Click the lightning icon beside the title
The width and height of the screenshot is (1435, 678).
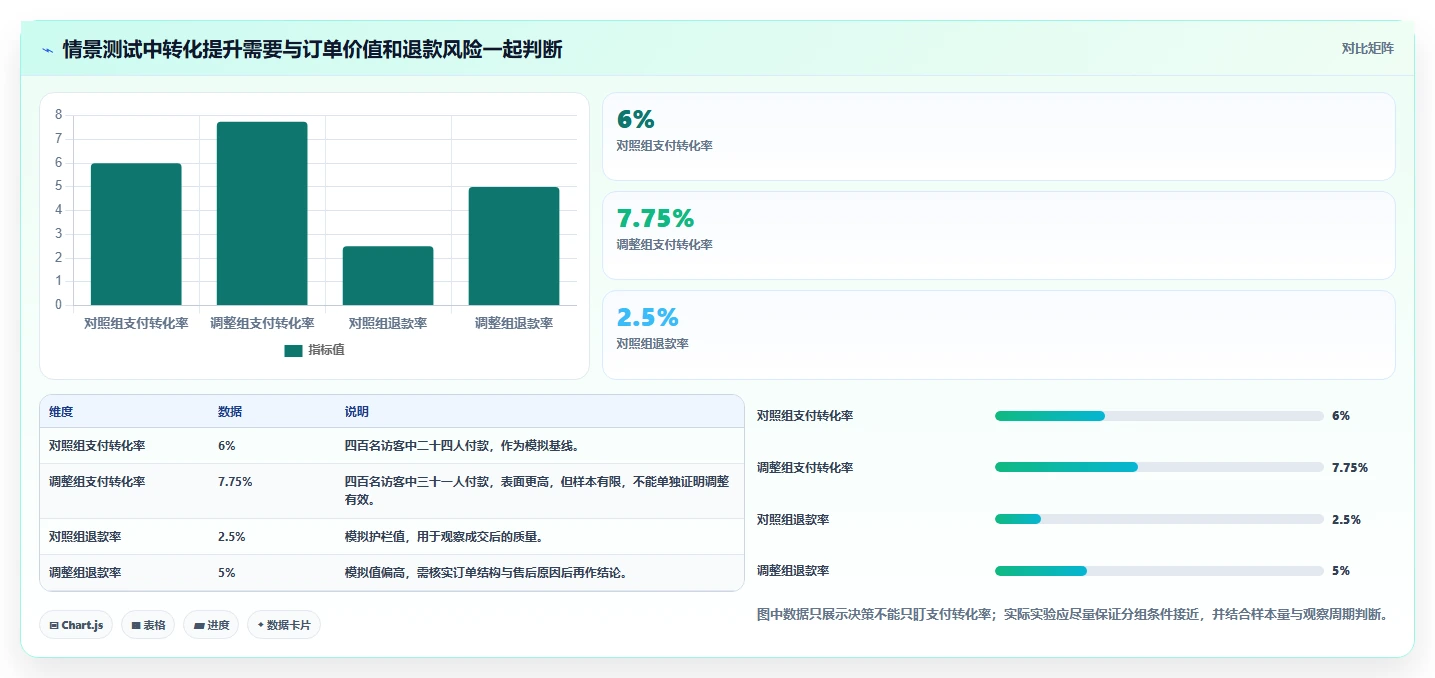coord(47,49)
